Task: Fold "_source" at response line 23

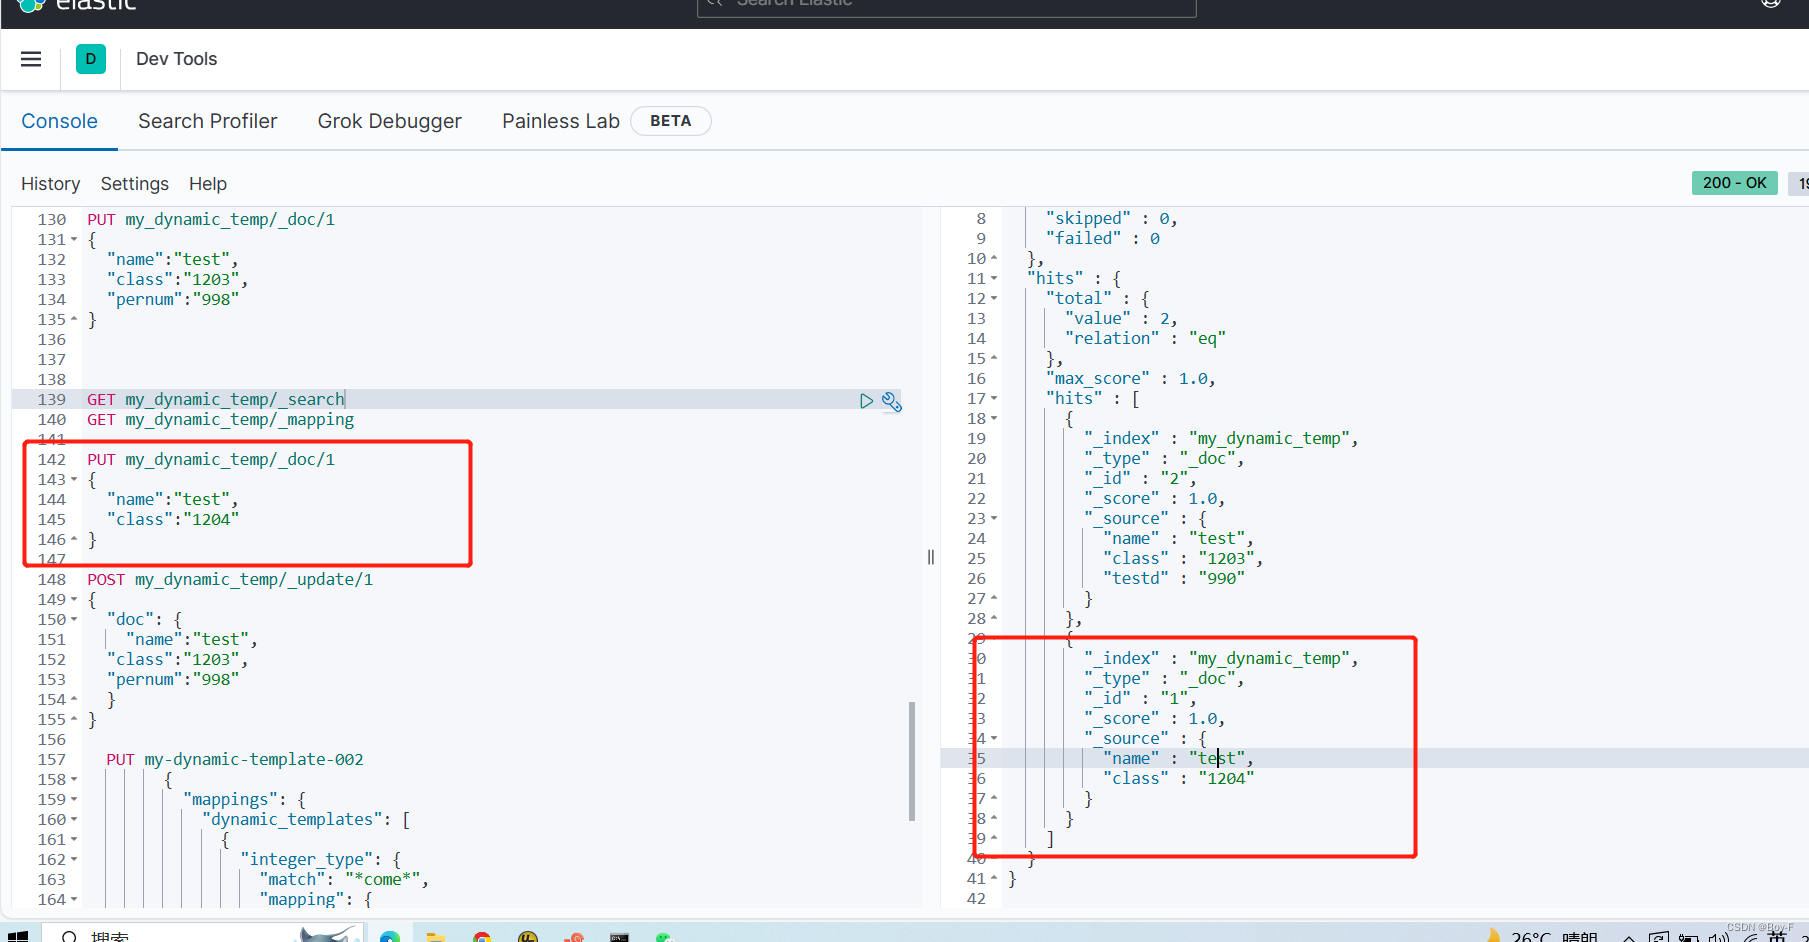Action: point(994,519)
